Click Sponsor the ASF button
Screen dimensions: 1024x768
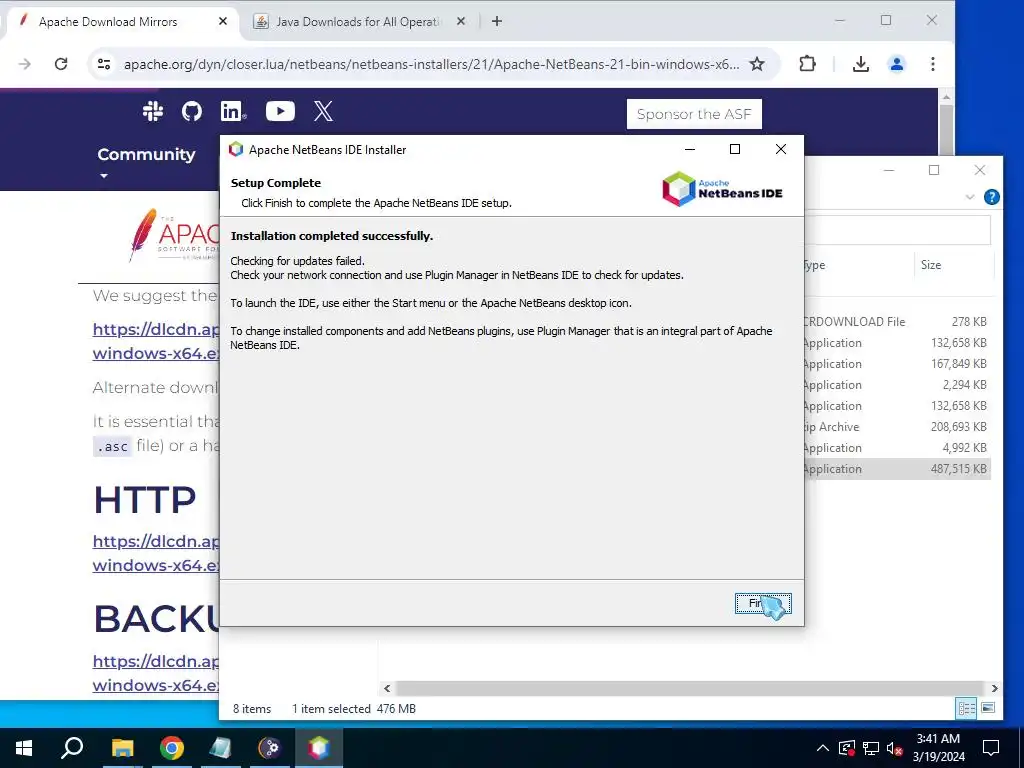[694, 114]
